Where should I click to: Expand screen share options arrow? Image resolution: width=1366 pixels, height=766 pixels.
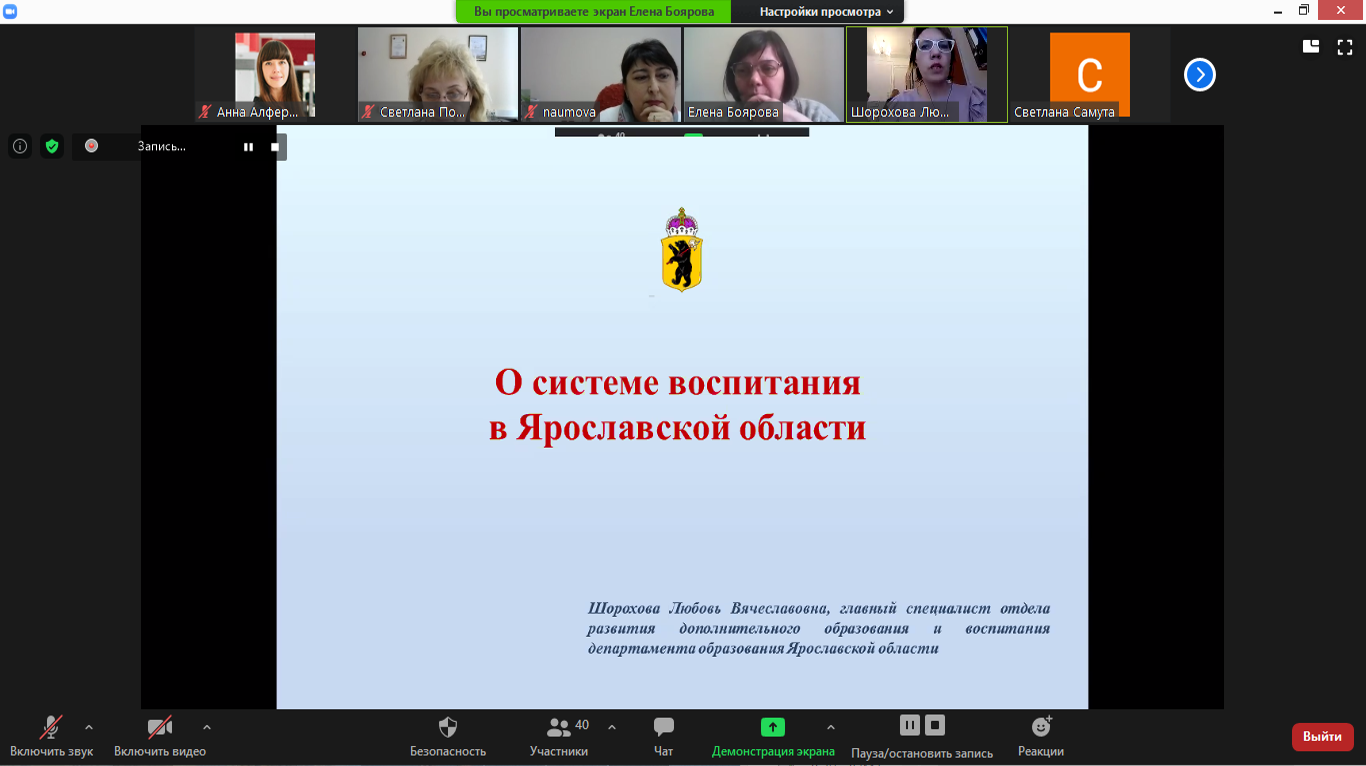pyautogui.click(x=831, y=728)
